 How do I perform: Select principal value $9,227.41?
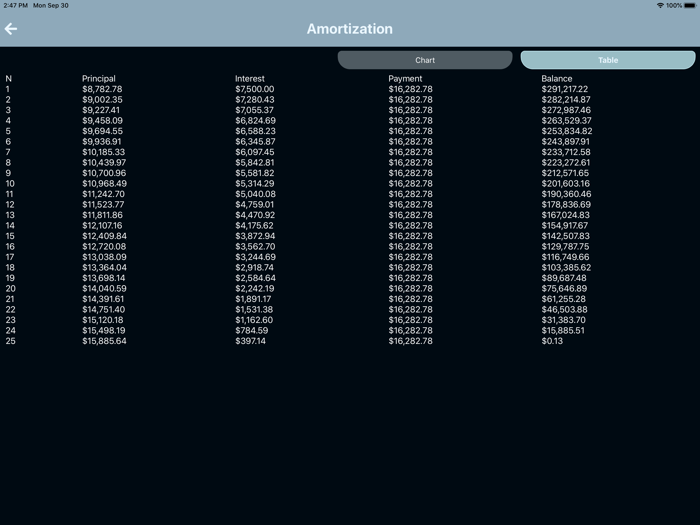point(101,110)
